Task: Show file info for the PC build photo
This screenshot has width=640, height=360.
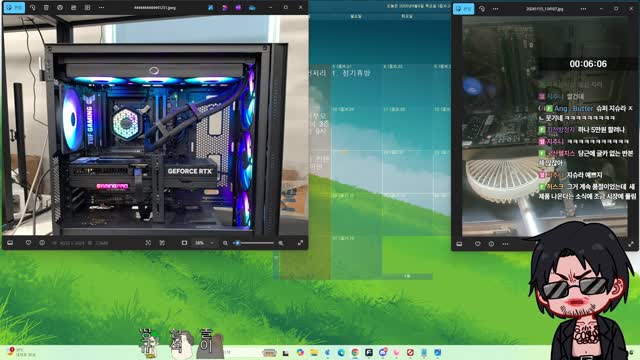Action: click(42, 243)
